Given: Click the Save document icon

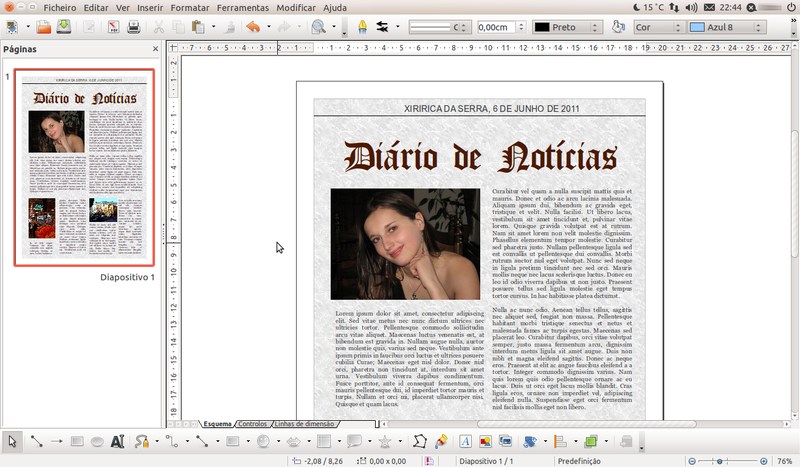Looking at the screenshot, I should pos(63,27).
